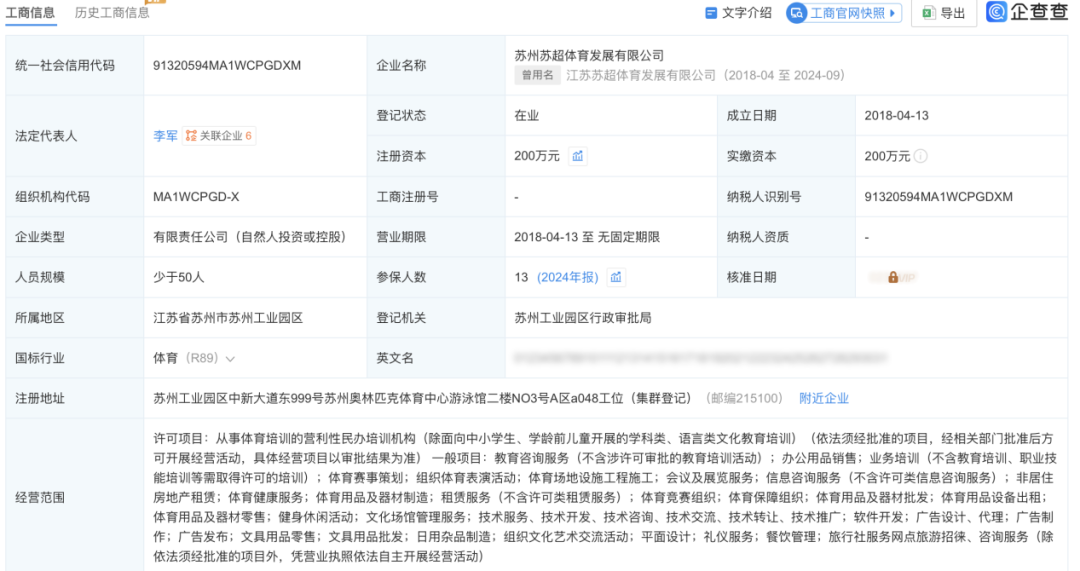Select 营业期限 value 2018-04-13 至 无固定期限

(587, 237)
